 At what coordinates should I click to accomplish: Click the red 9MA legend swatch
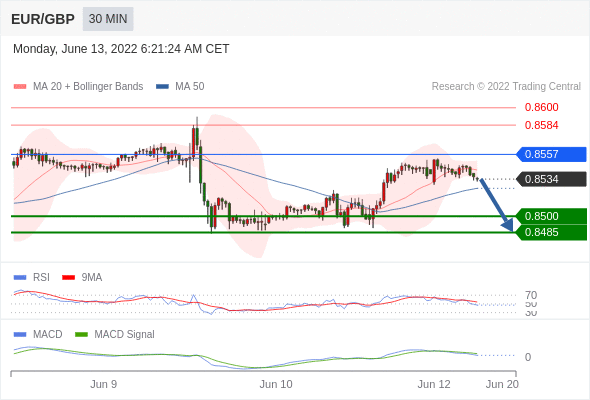(x=68, y=278)
